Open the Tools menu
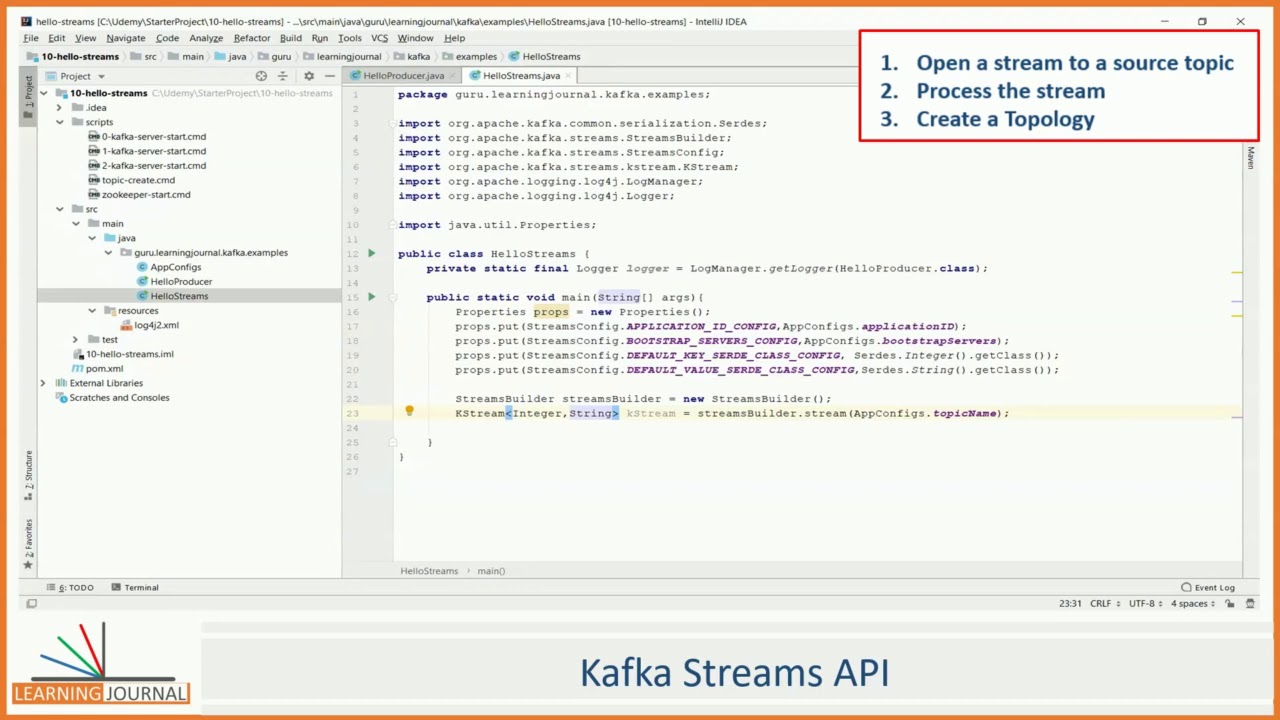 (x=350, y=38)
